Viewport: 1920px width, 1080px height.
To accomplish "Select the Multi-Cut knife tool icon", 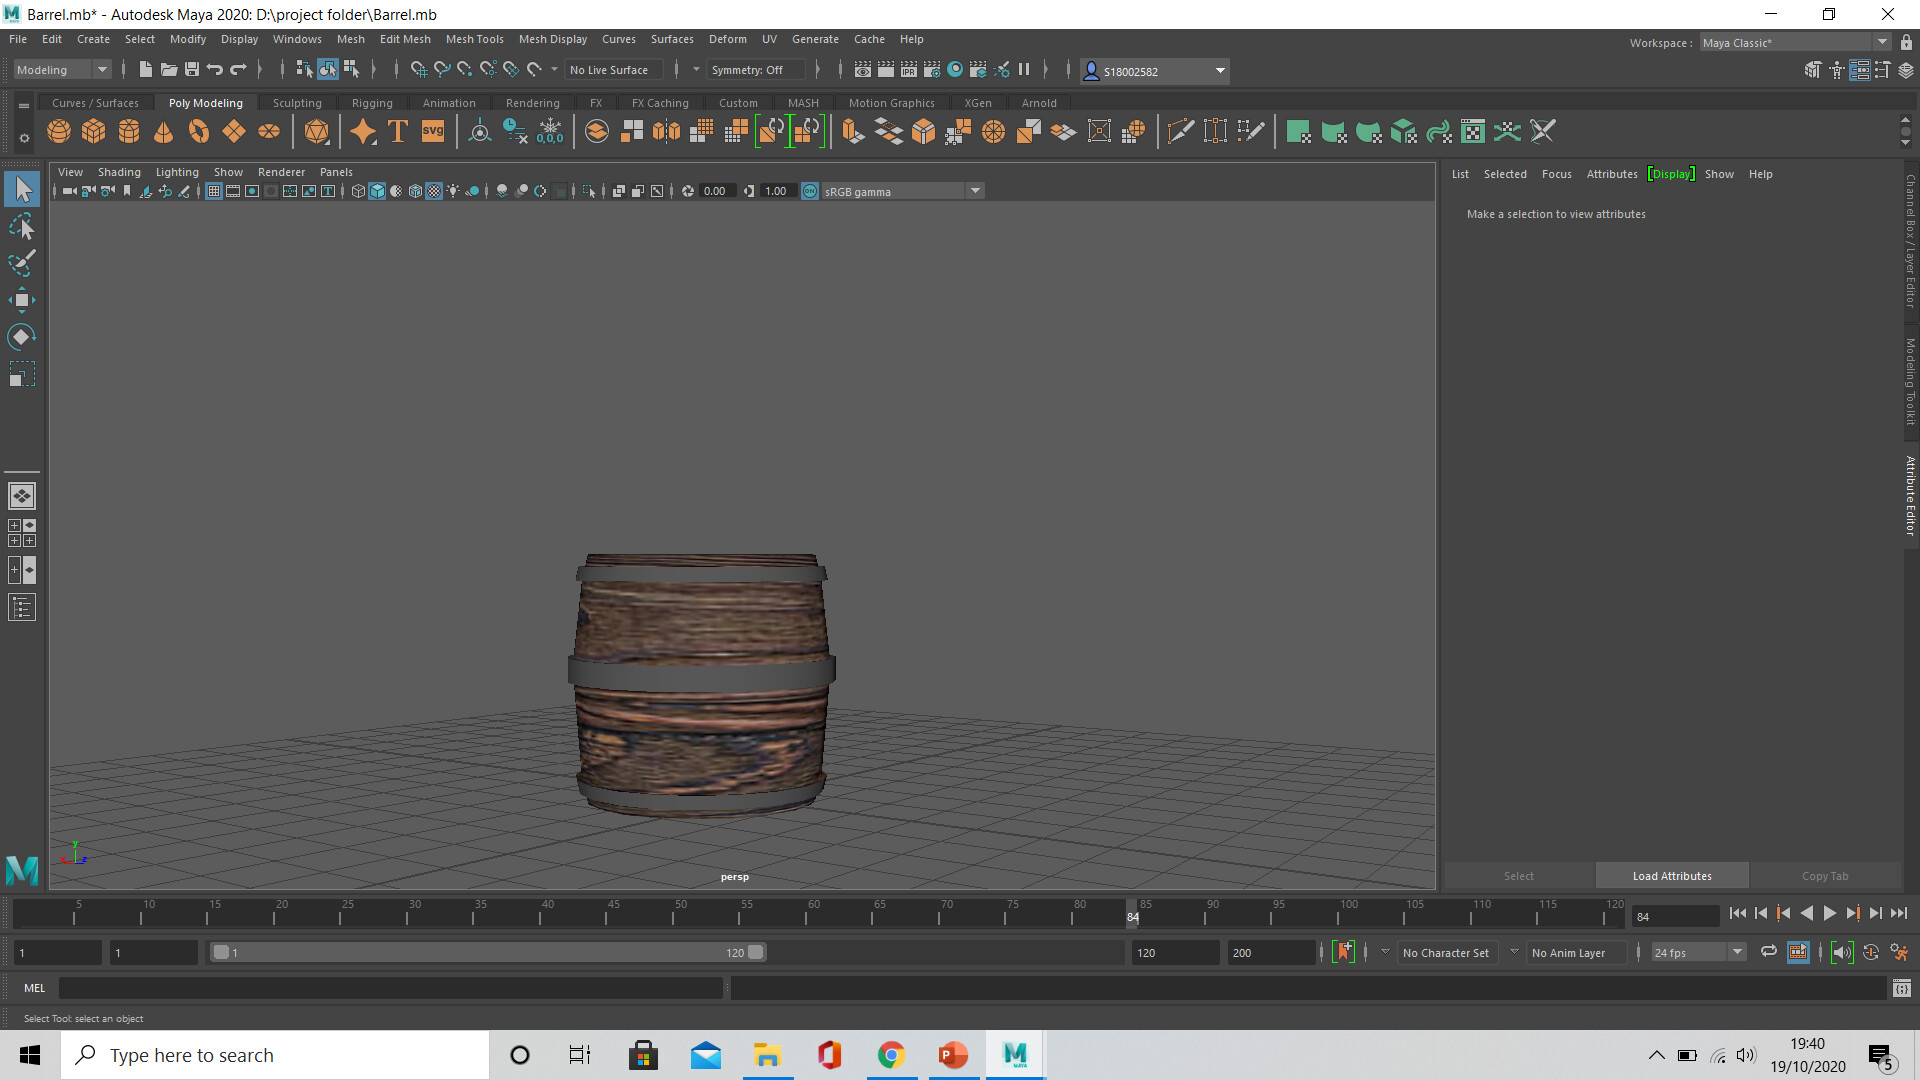I will pos(1181,131).
